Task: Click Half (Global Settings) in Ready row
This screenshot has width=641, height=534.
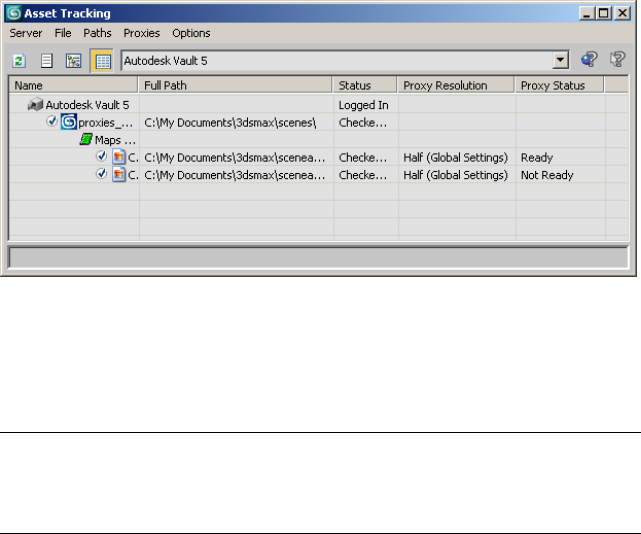Action: click(x=455, y=158)
